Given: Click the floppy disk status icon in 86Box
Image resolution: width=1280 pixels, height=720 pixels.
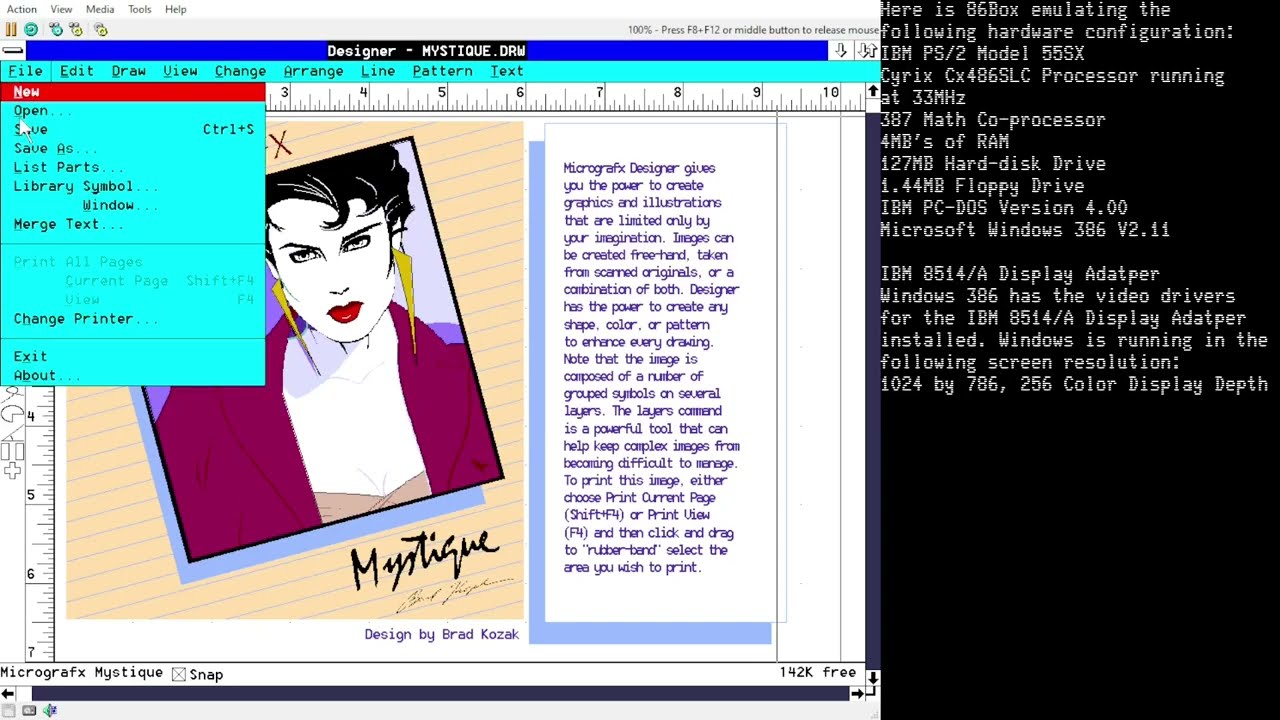Looking at the screenshot, I should (9, 711).
